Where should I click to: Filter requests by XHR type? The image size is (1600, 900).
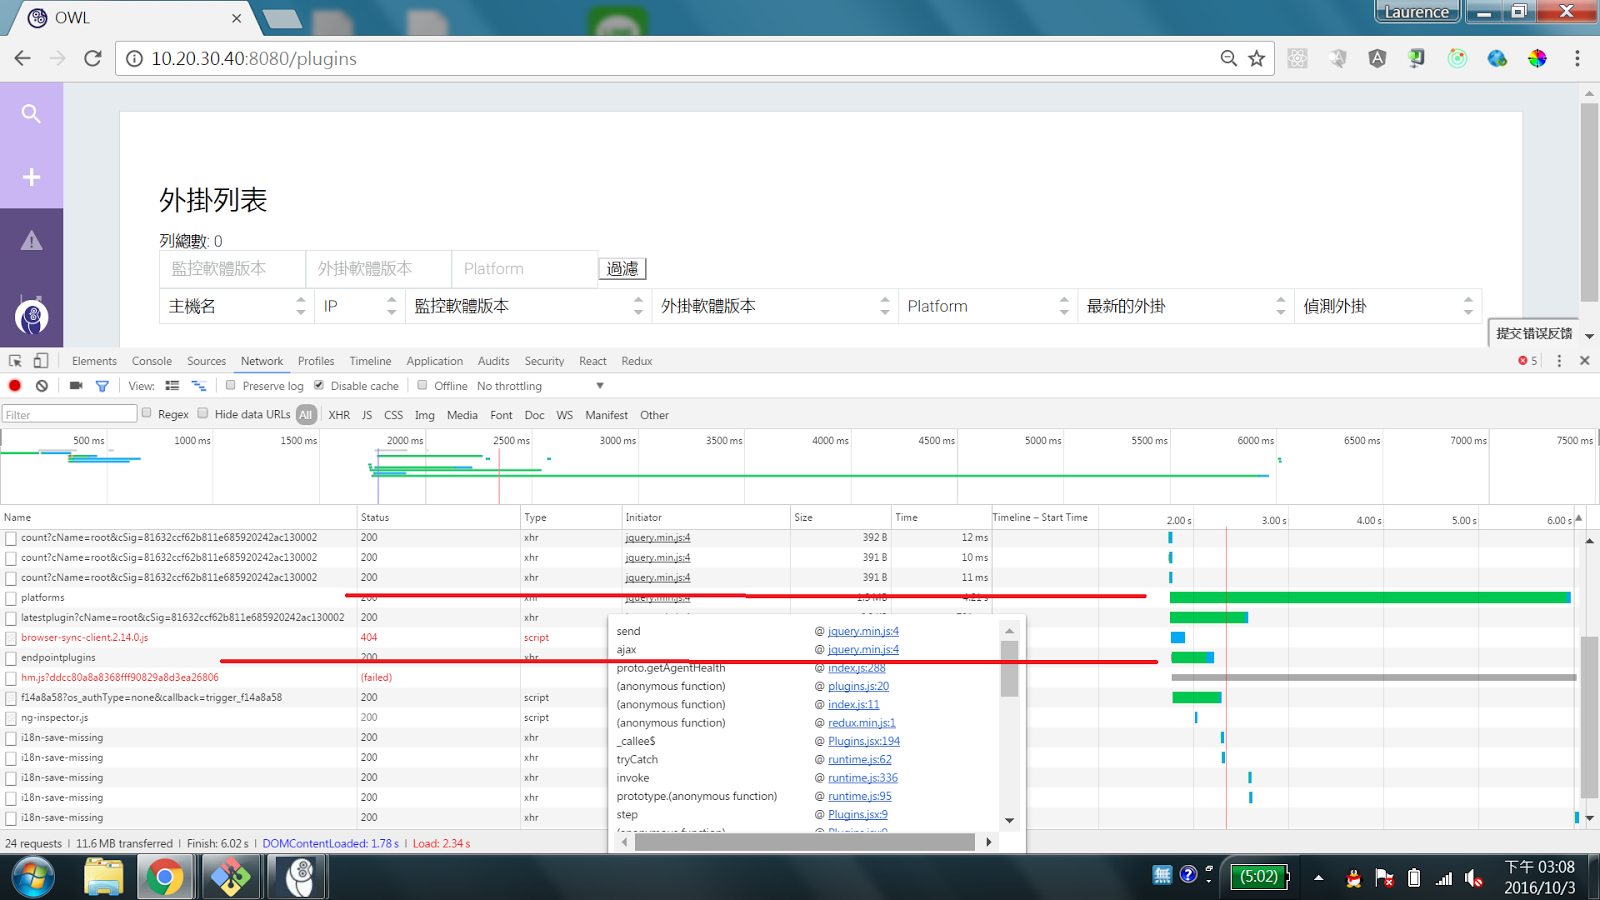click(x=339, y=415)
